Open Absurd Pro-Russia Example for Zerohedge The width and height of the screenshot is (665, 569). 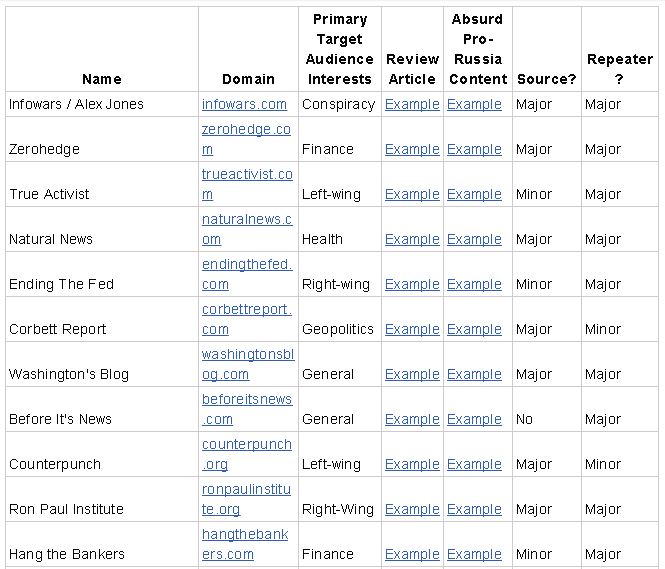coord(474,149)
